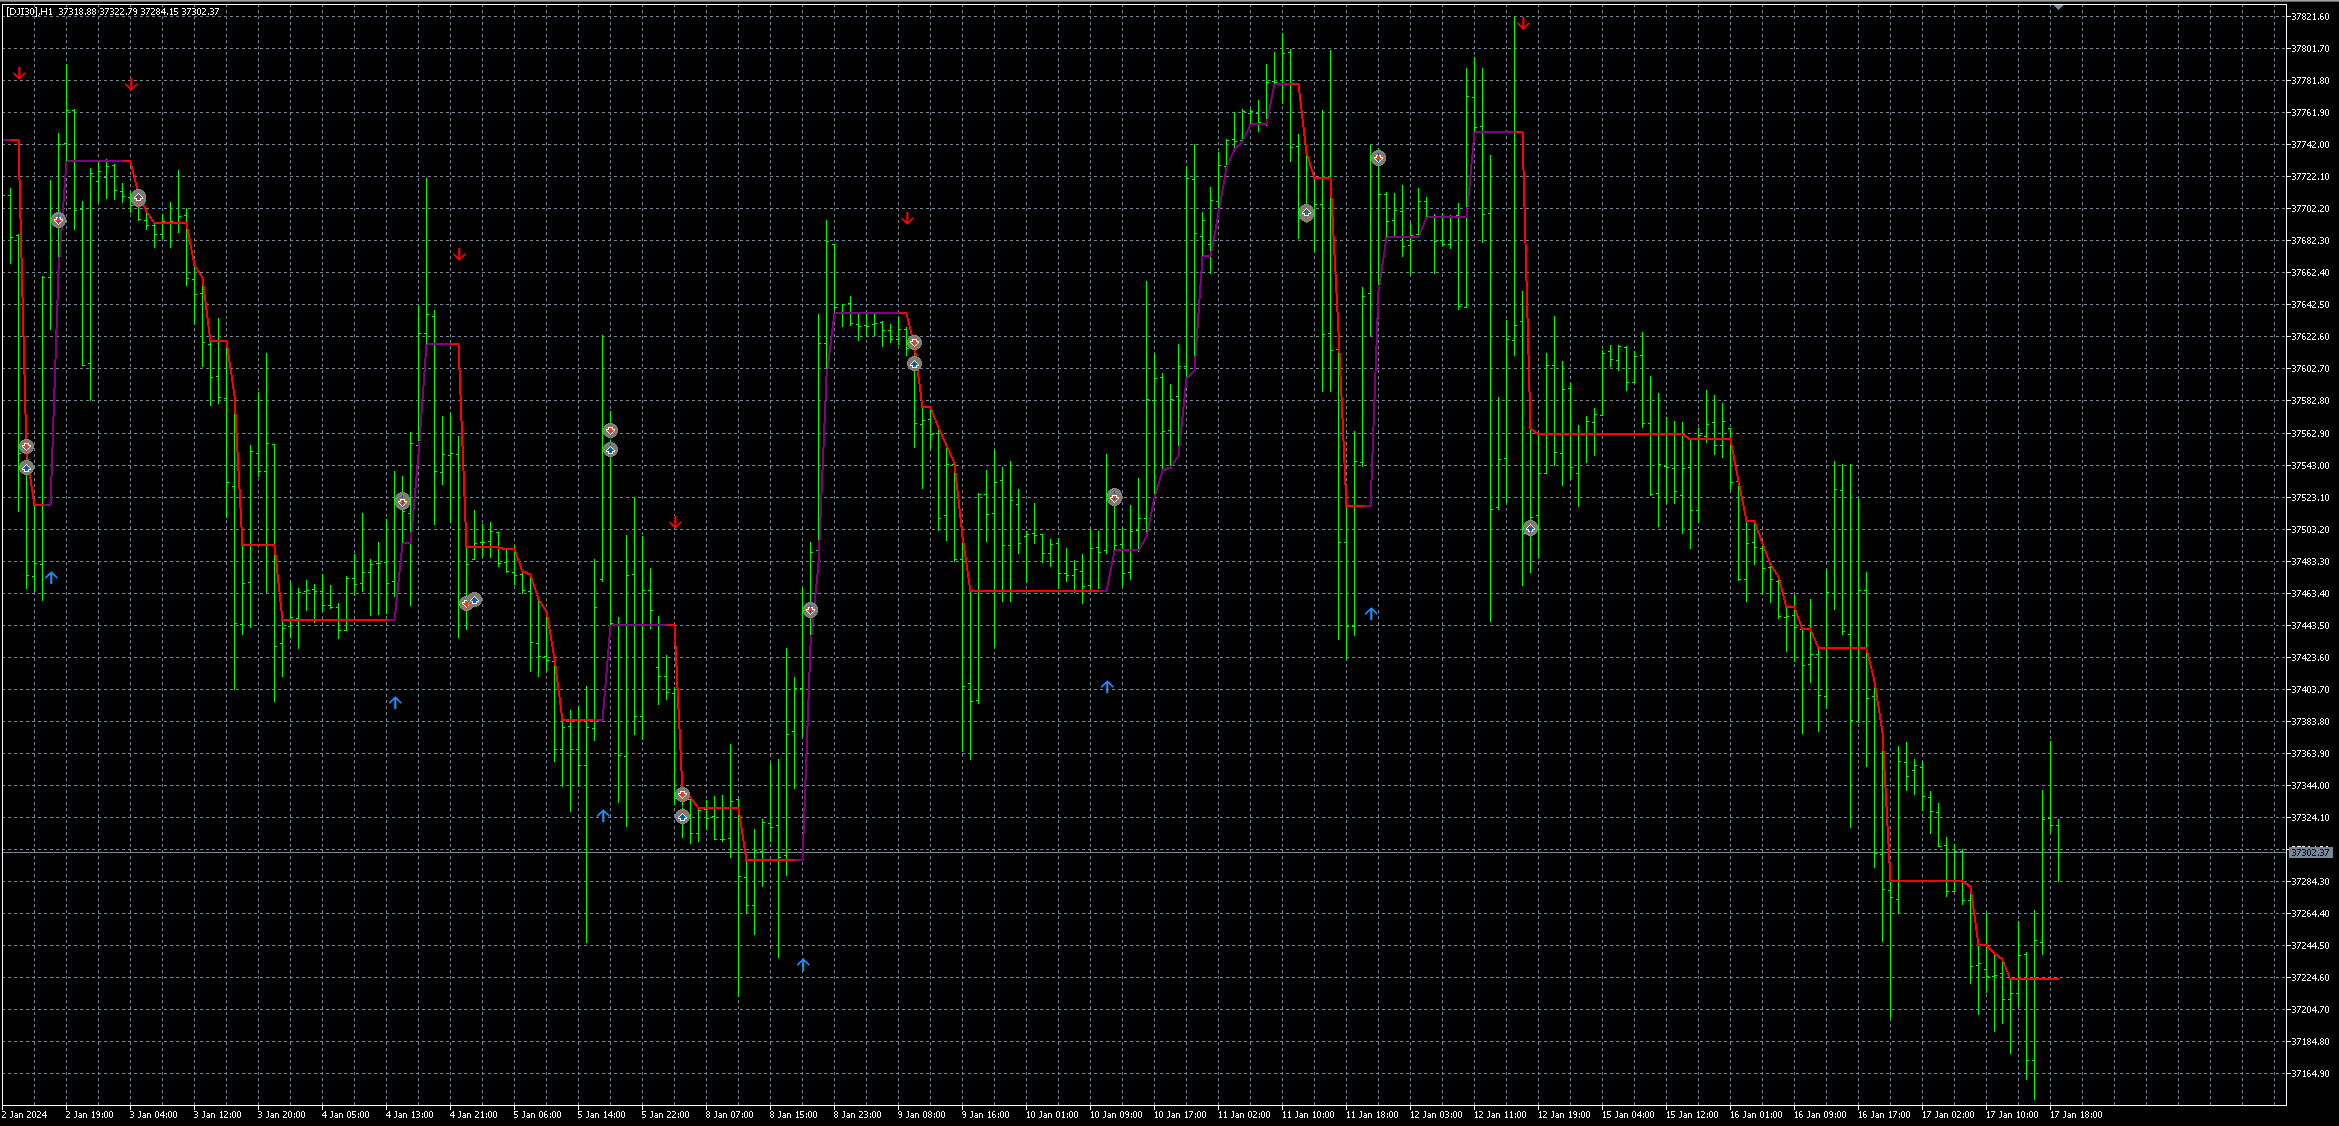2339x1126 pixels.
Task: Select the blue trade marker at 37605 above 9 Jan 08:00
Action: 914,364
